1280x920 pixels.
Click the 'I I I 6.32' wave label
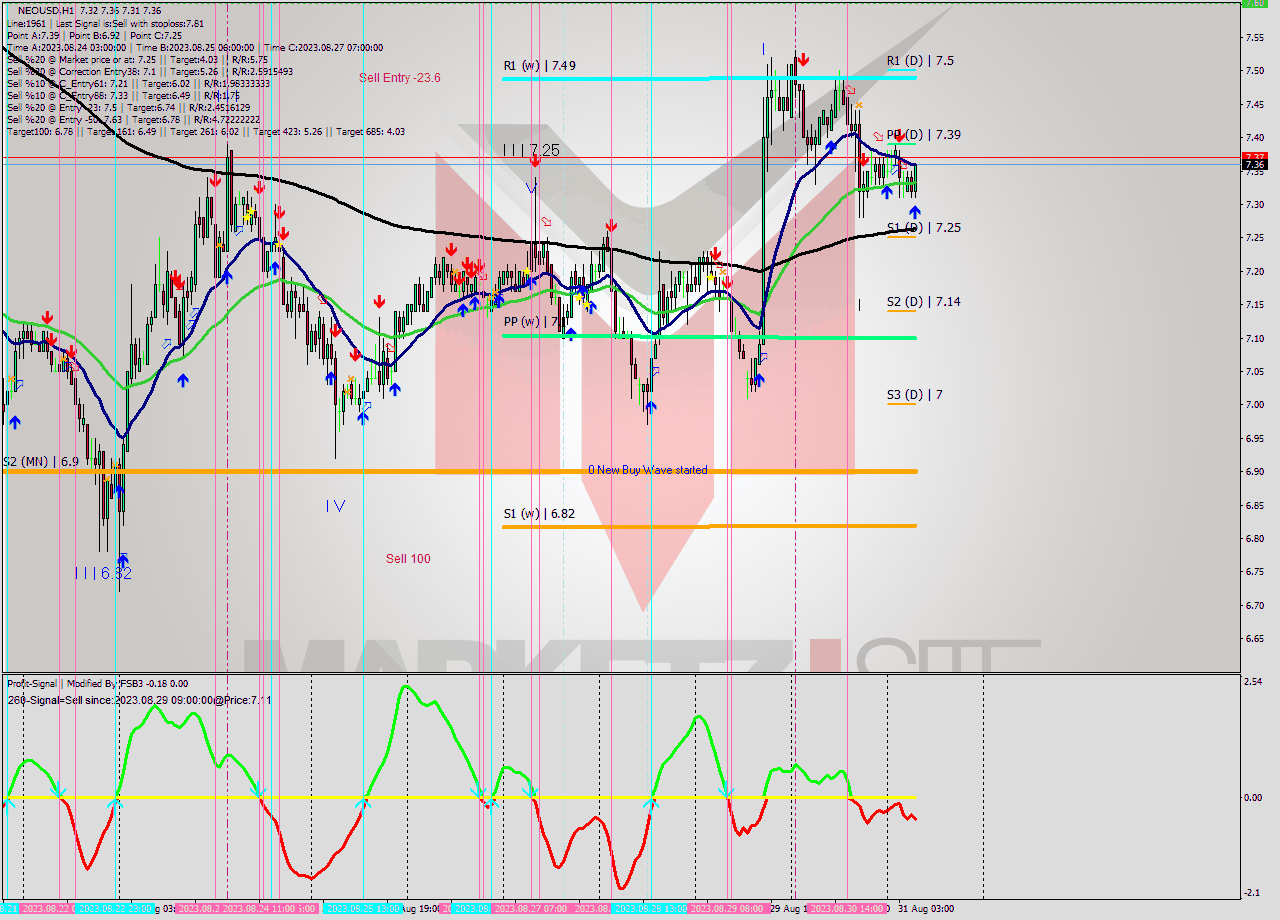coord(103,573)
